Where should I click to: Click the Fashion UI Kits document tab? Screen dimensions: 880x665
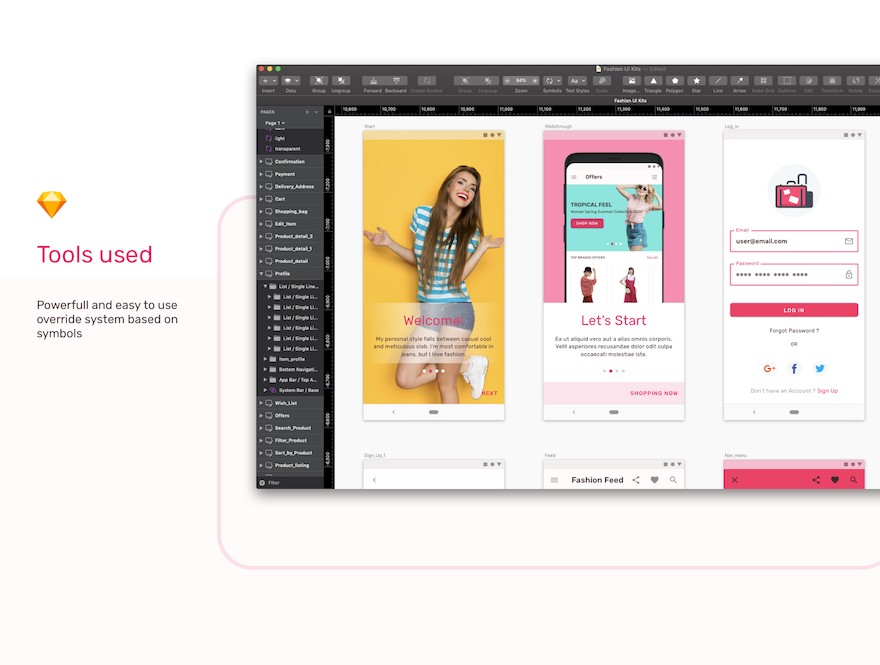tap(630, 100)
